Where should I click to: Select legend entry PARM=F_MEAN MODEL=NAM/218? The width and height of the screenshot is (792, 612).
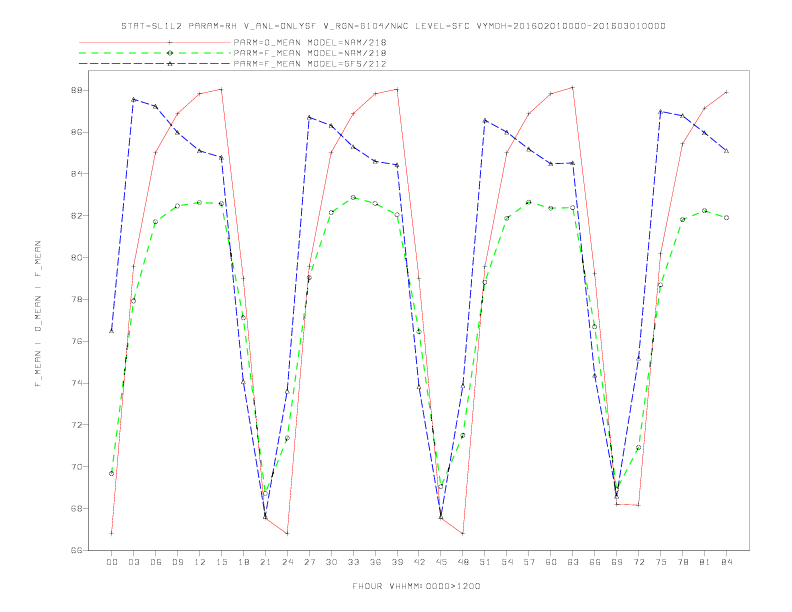[x=310, y=53]
